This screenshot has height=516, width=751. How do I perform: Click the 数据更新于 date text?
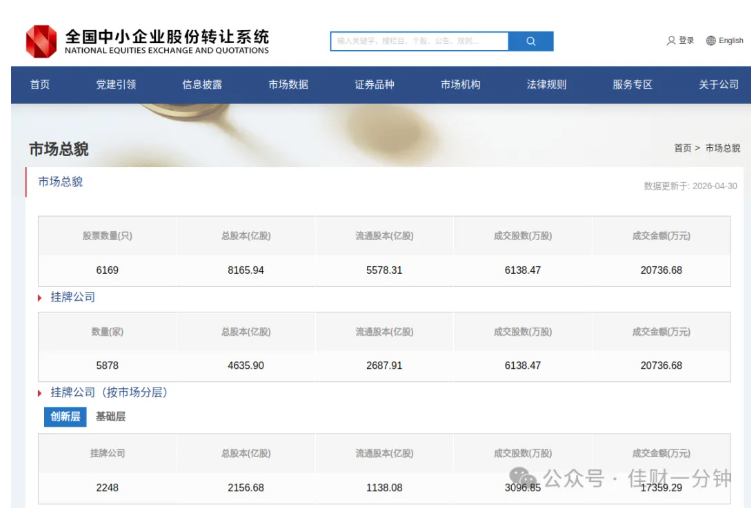[x=690, y=186]
